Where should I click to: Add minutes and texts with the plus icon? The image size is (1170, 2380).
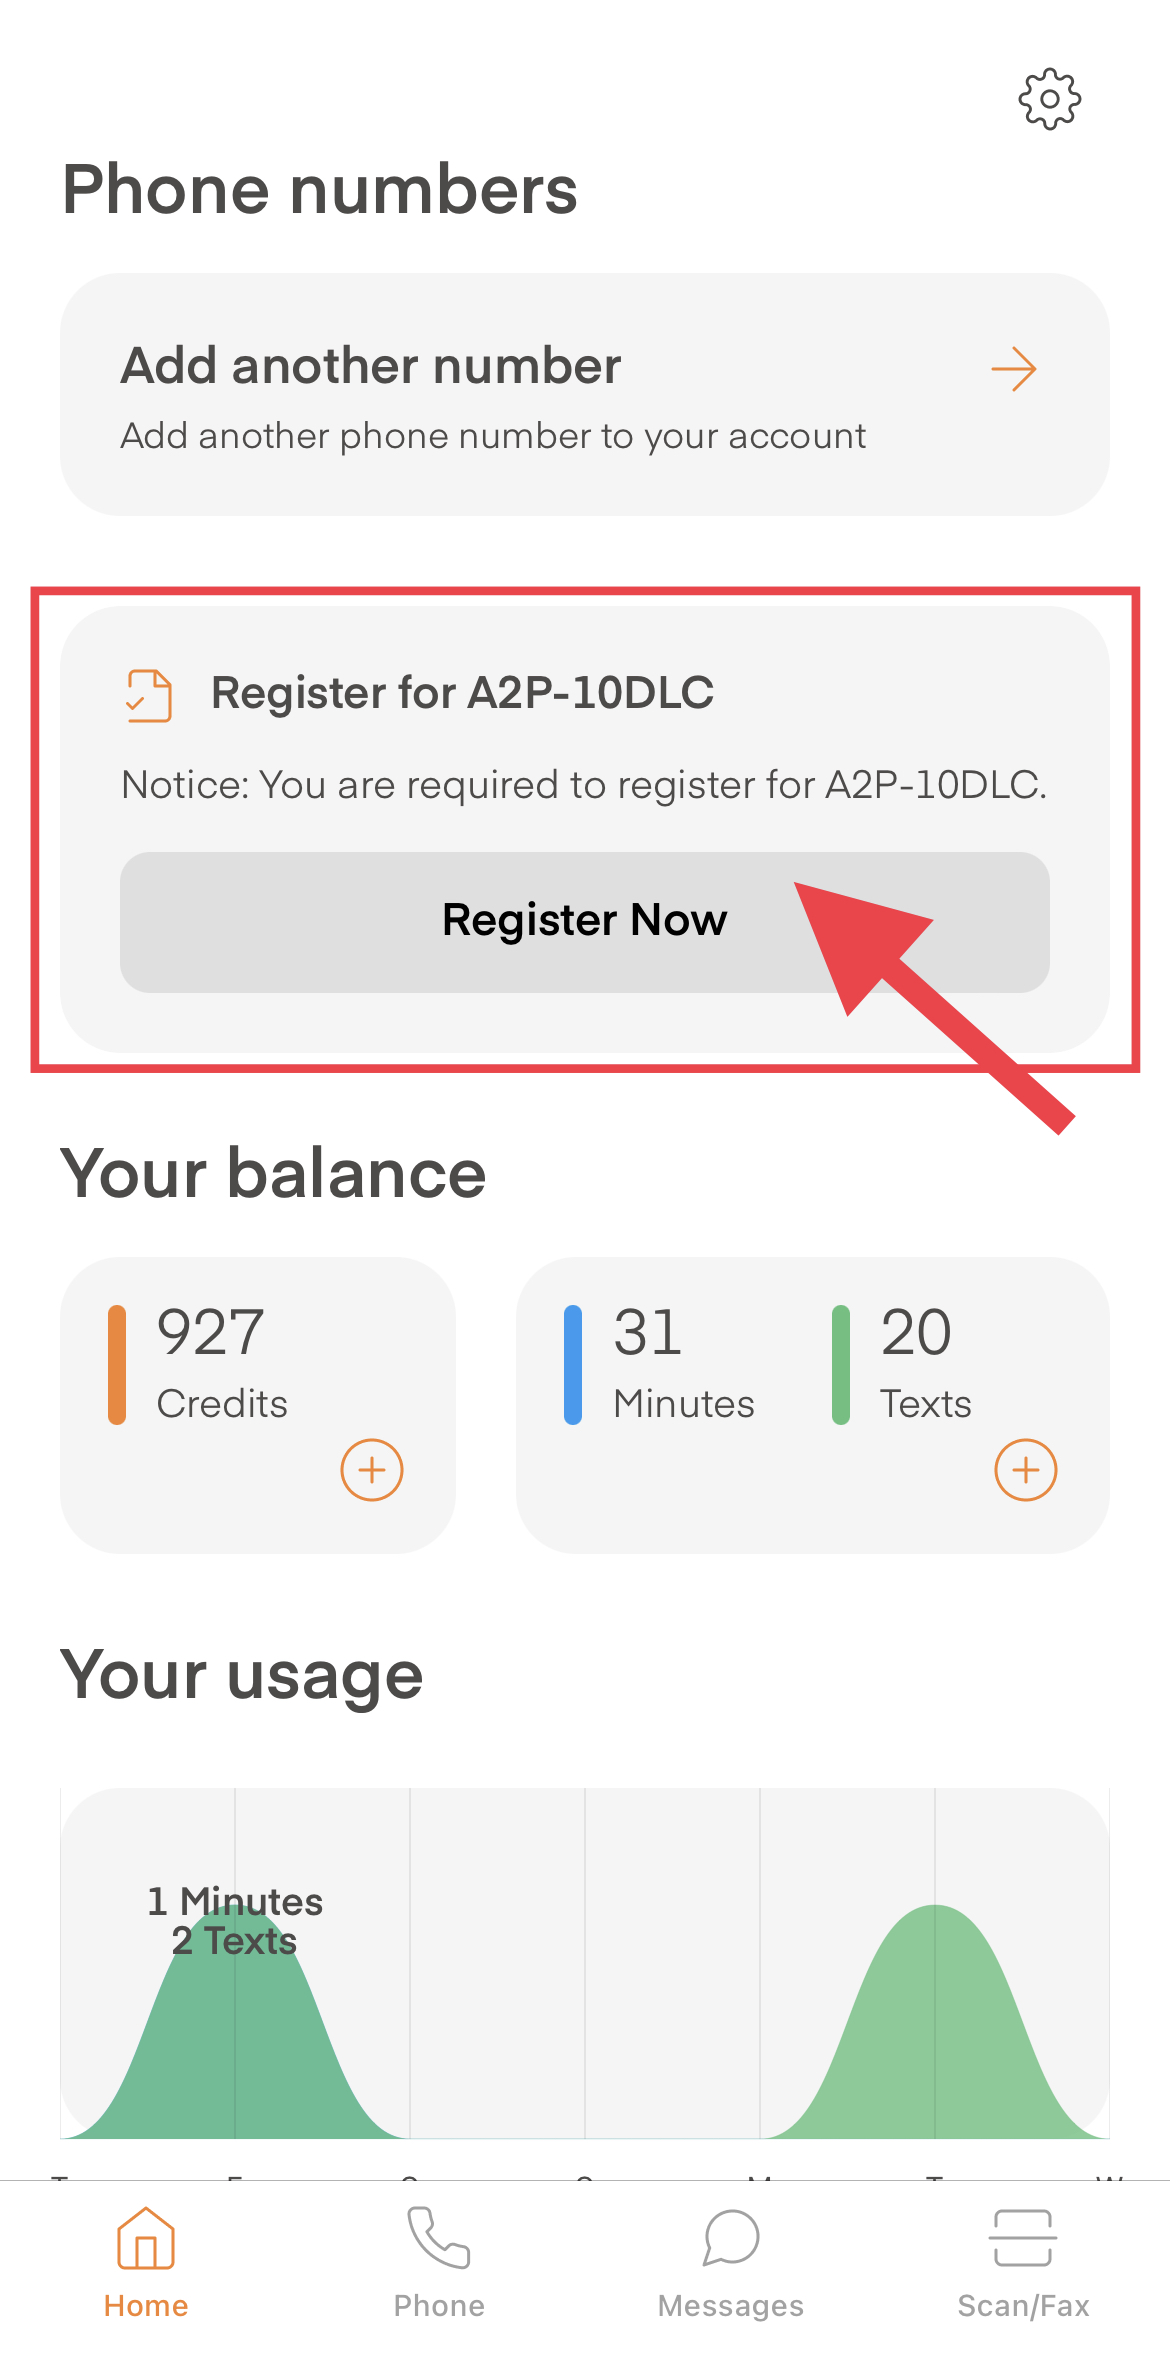(1025, 1469)
